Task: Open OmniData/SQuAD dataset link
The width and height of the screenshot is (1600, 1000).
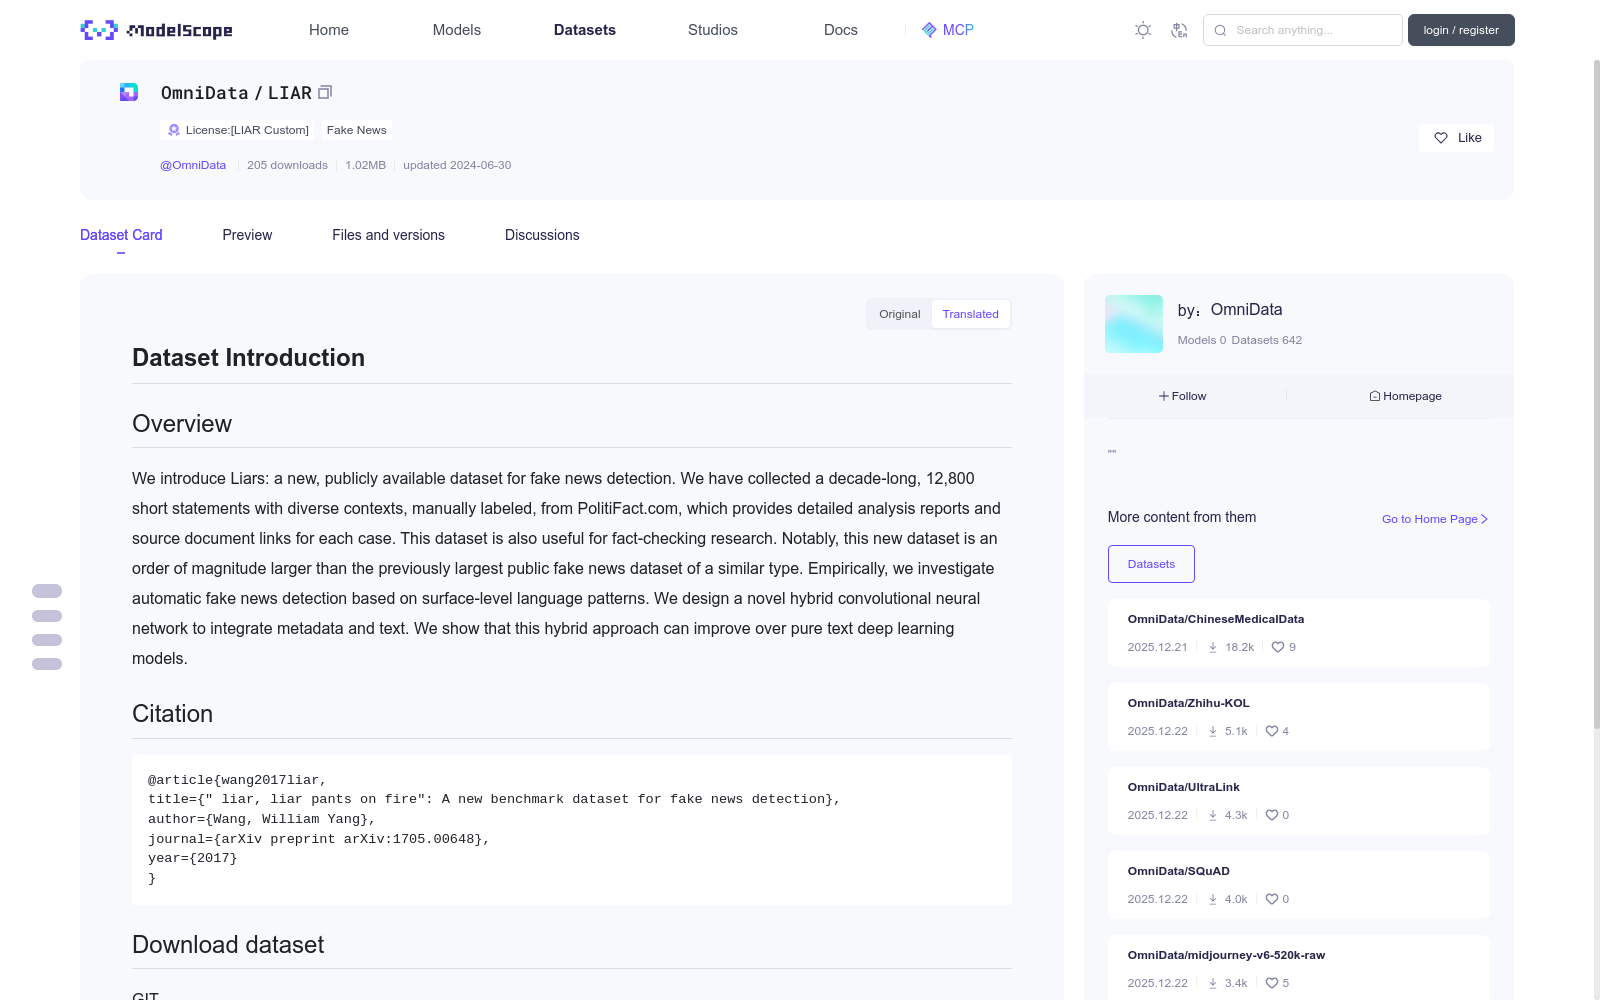Action: [x=1179, y=871]
